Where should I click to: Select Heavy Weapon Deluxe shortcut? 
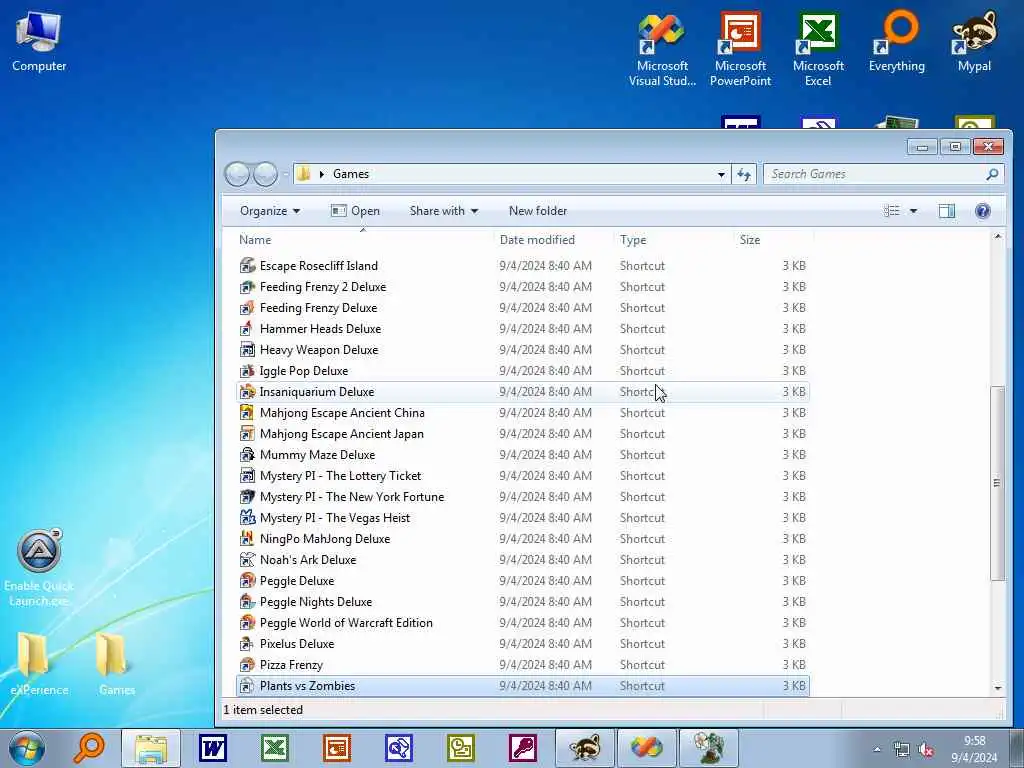click(x=522, y=349)
